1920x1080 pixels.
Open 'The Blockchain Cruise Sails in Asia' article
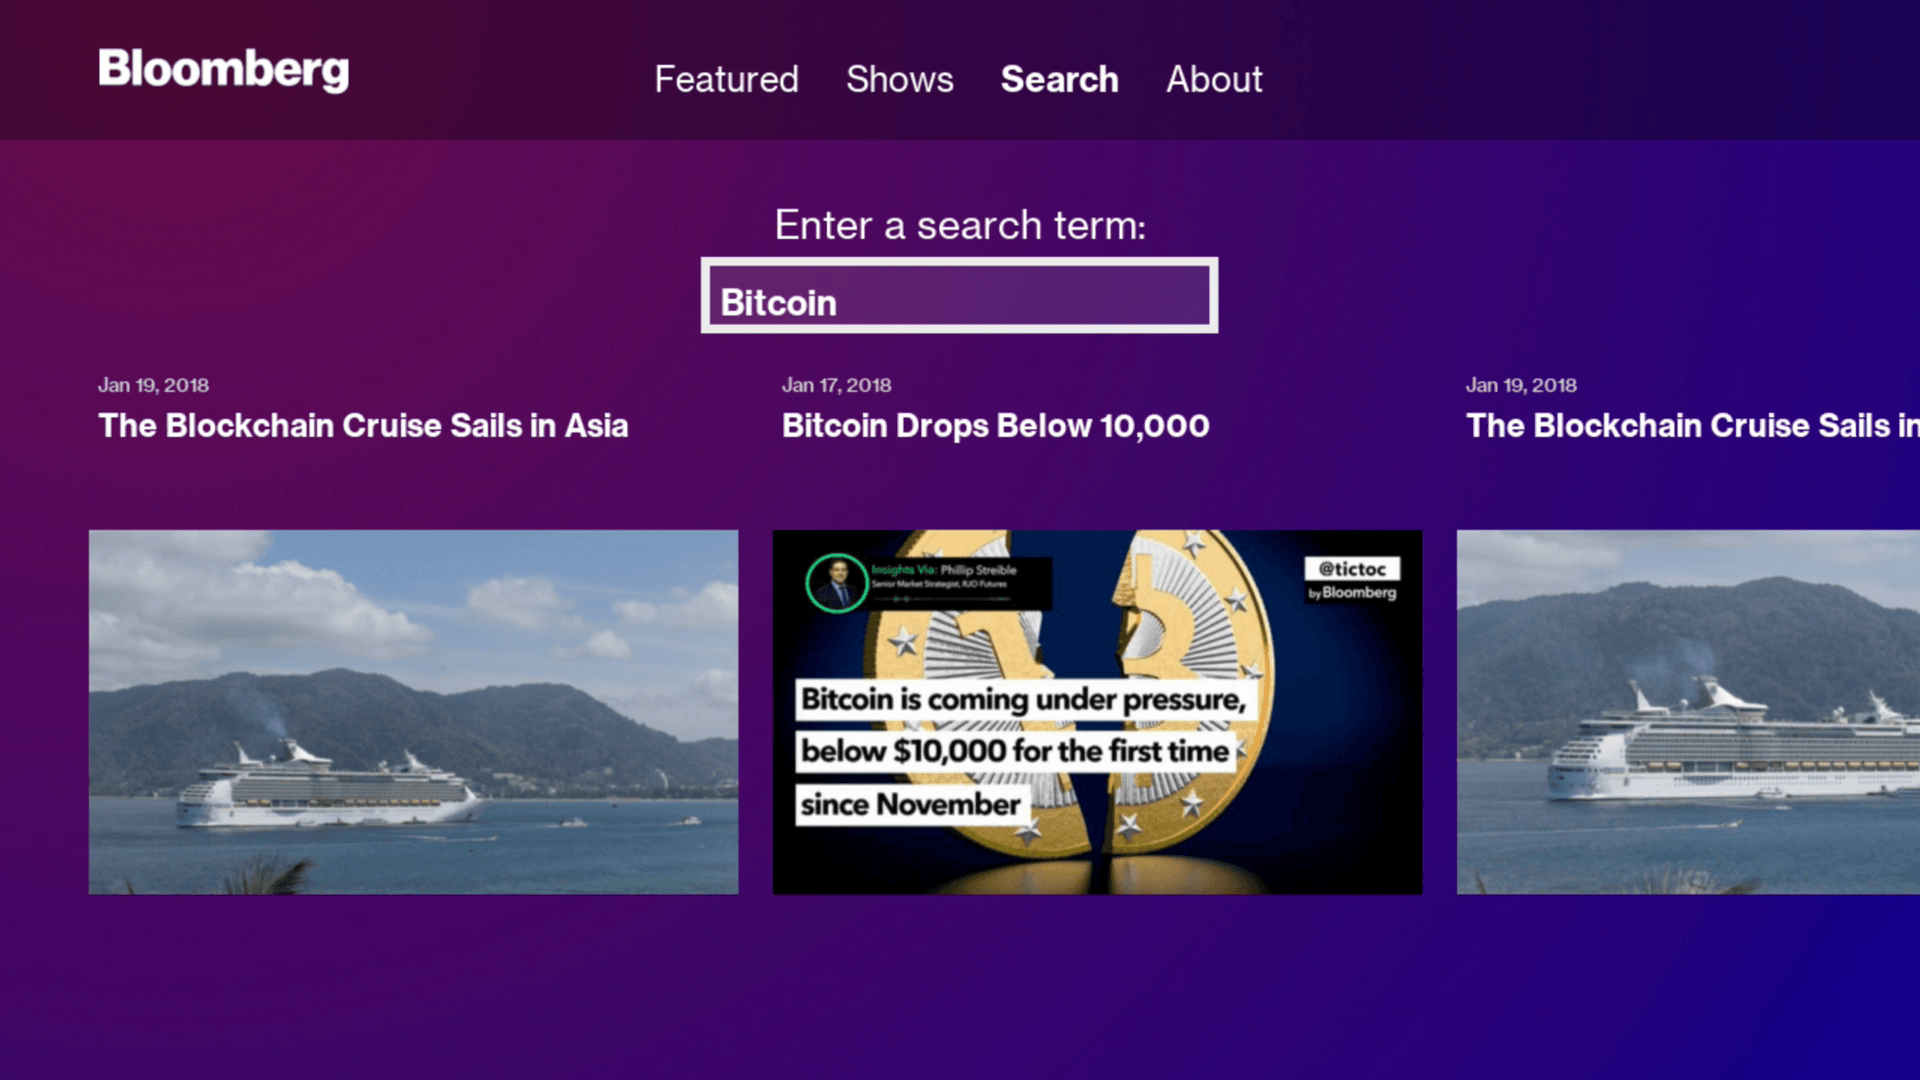pos(363,425)
